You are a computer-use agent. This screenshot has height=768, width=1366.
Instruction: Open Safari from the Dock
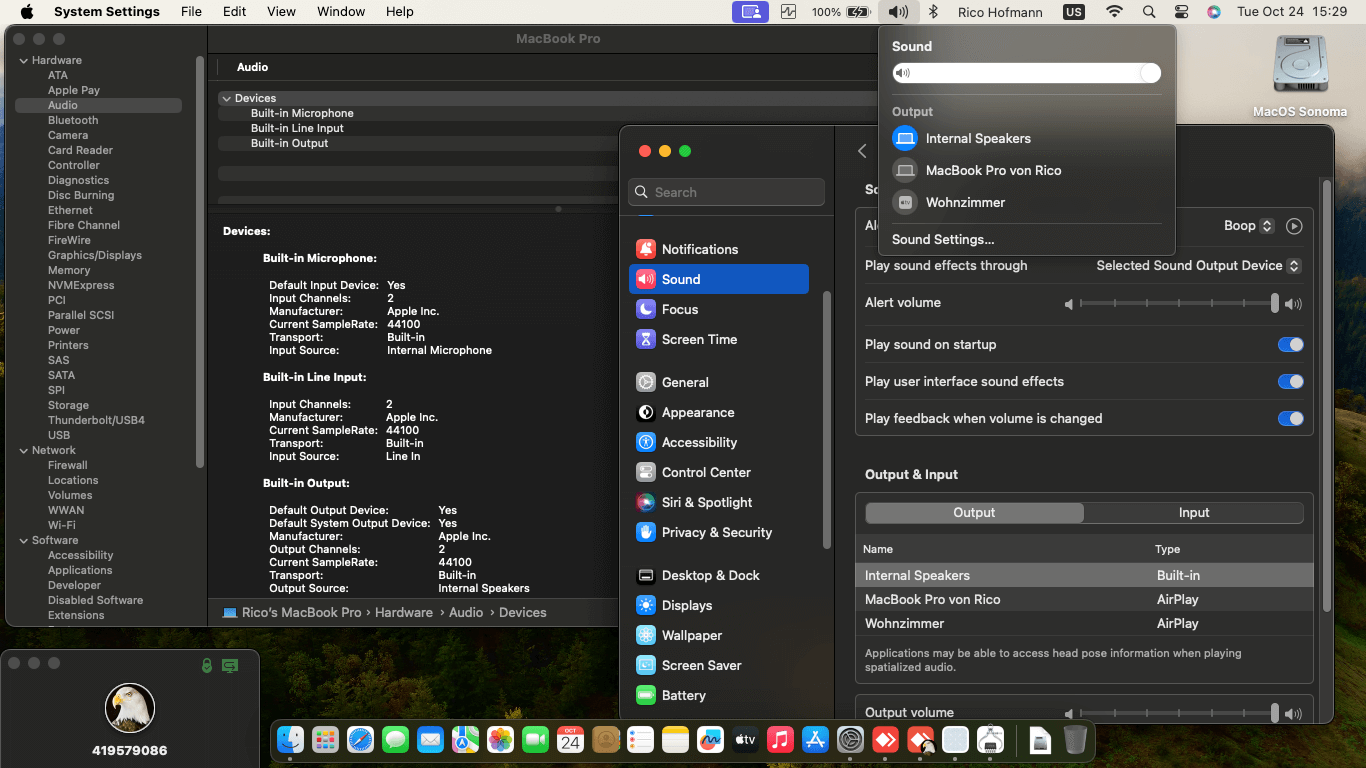point(360,740)
